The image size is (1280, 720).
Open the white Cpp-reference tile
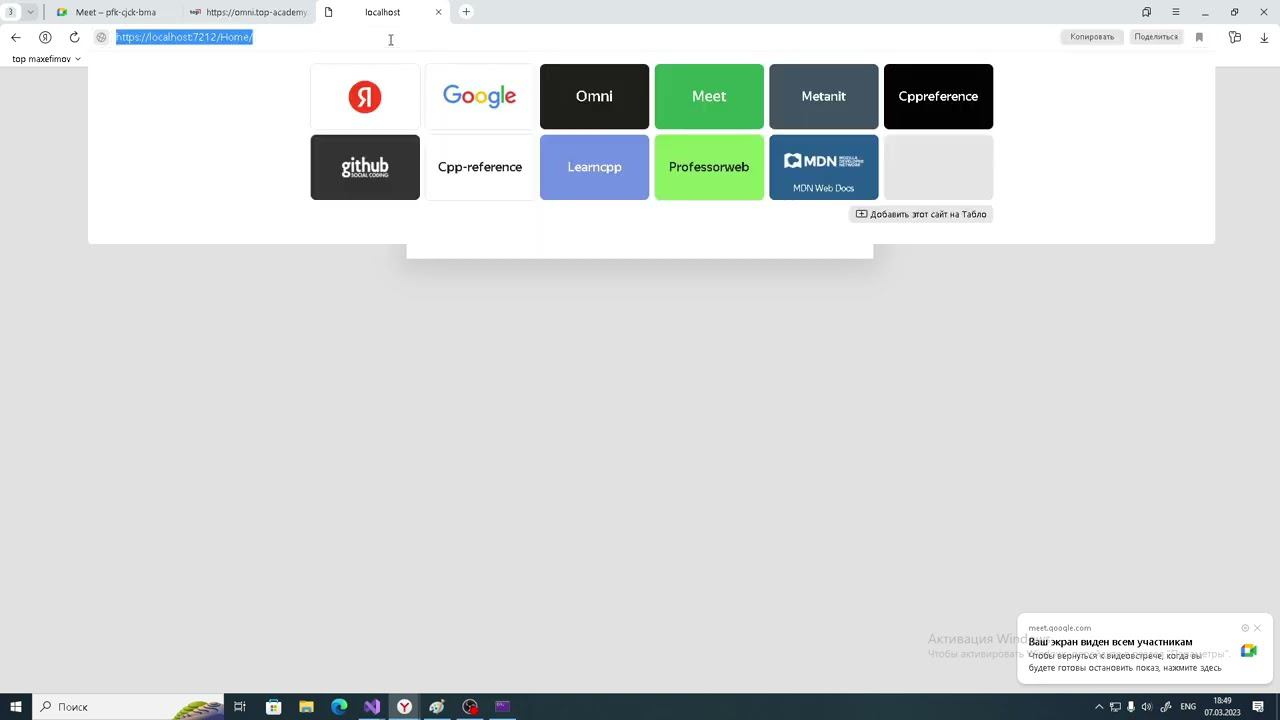[x=479, y=167]
